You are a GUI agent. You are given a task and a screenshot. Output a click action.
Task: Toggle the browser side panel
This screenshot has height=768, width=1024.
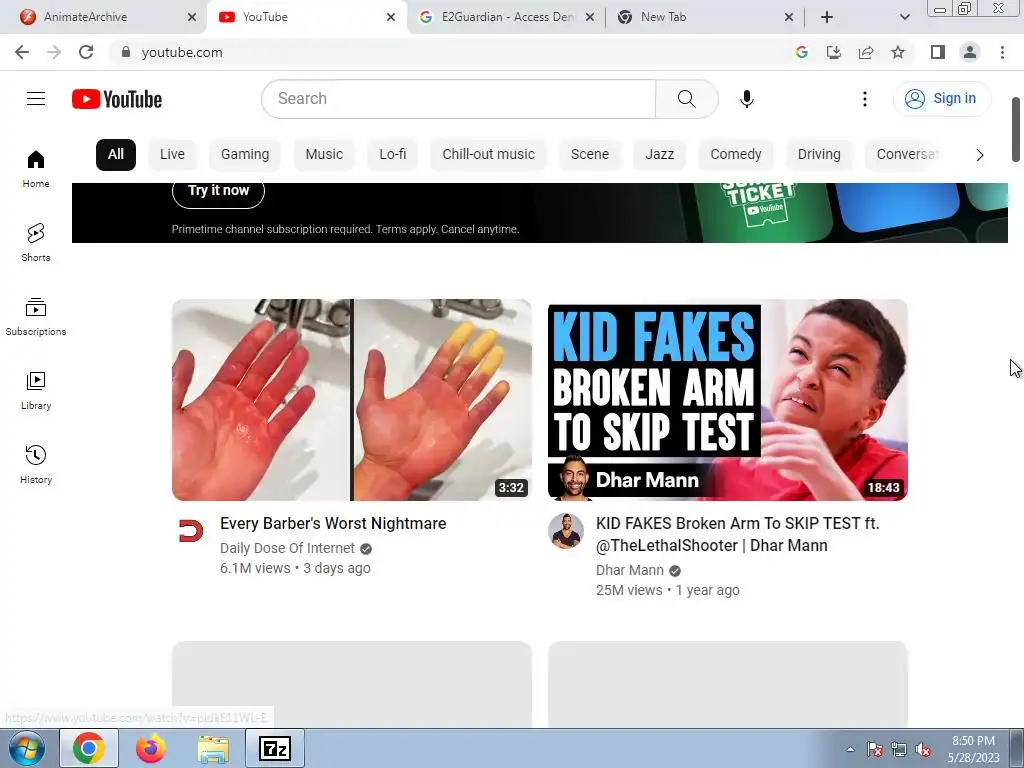point(938,52)
